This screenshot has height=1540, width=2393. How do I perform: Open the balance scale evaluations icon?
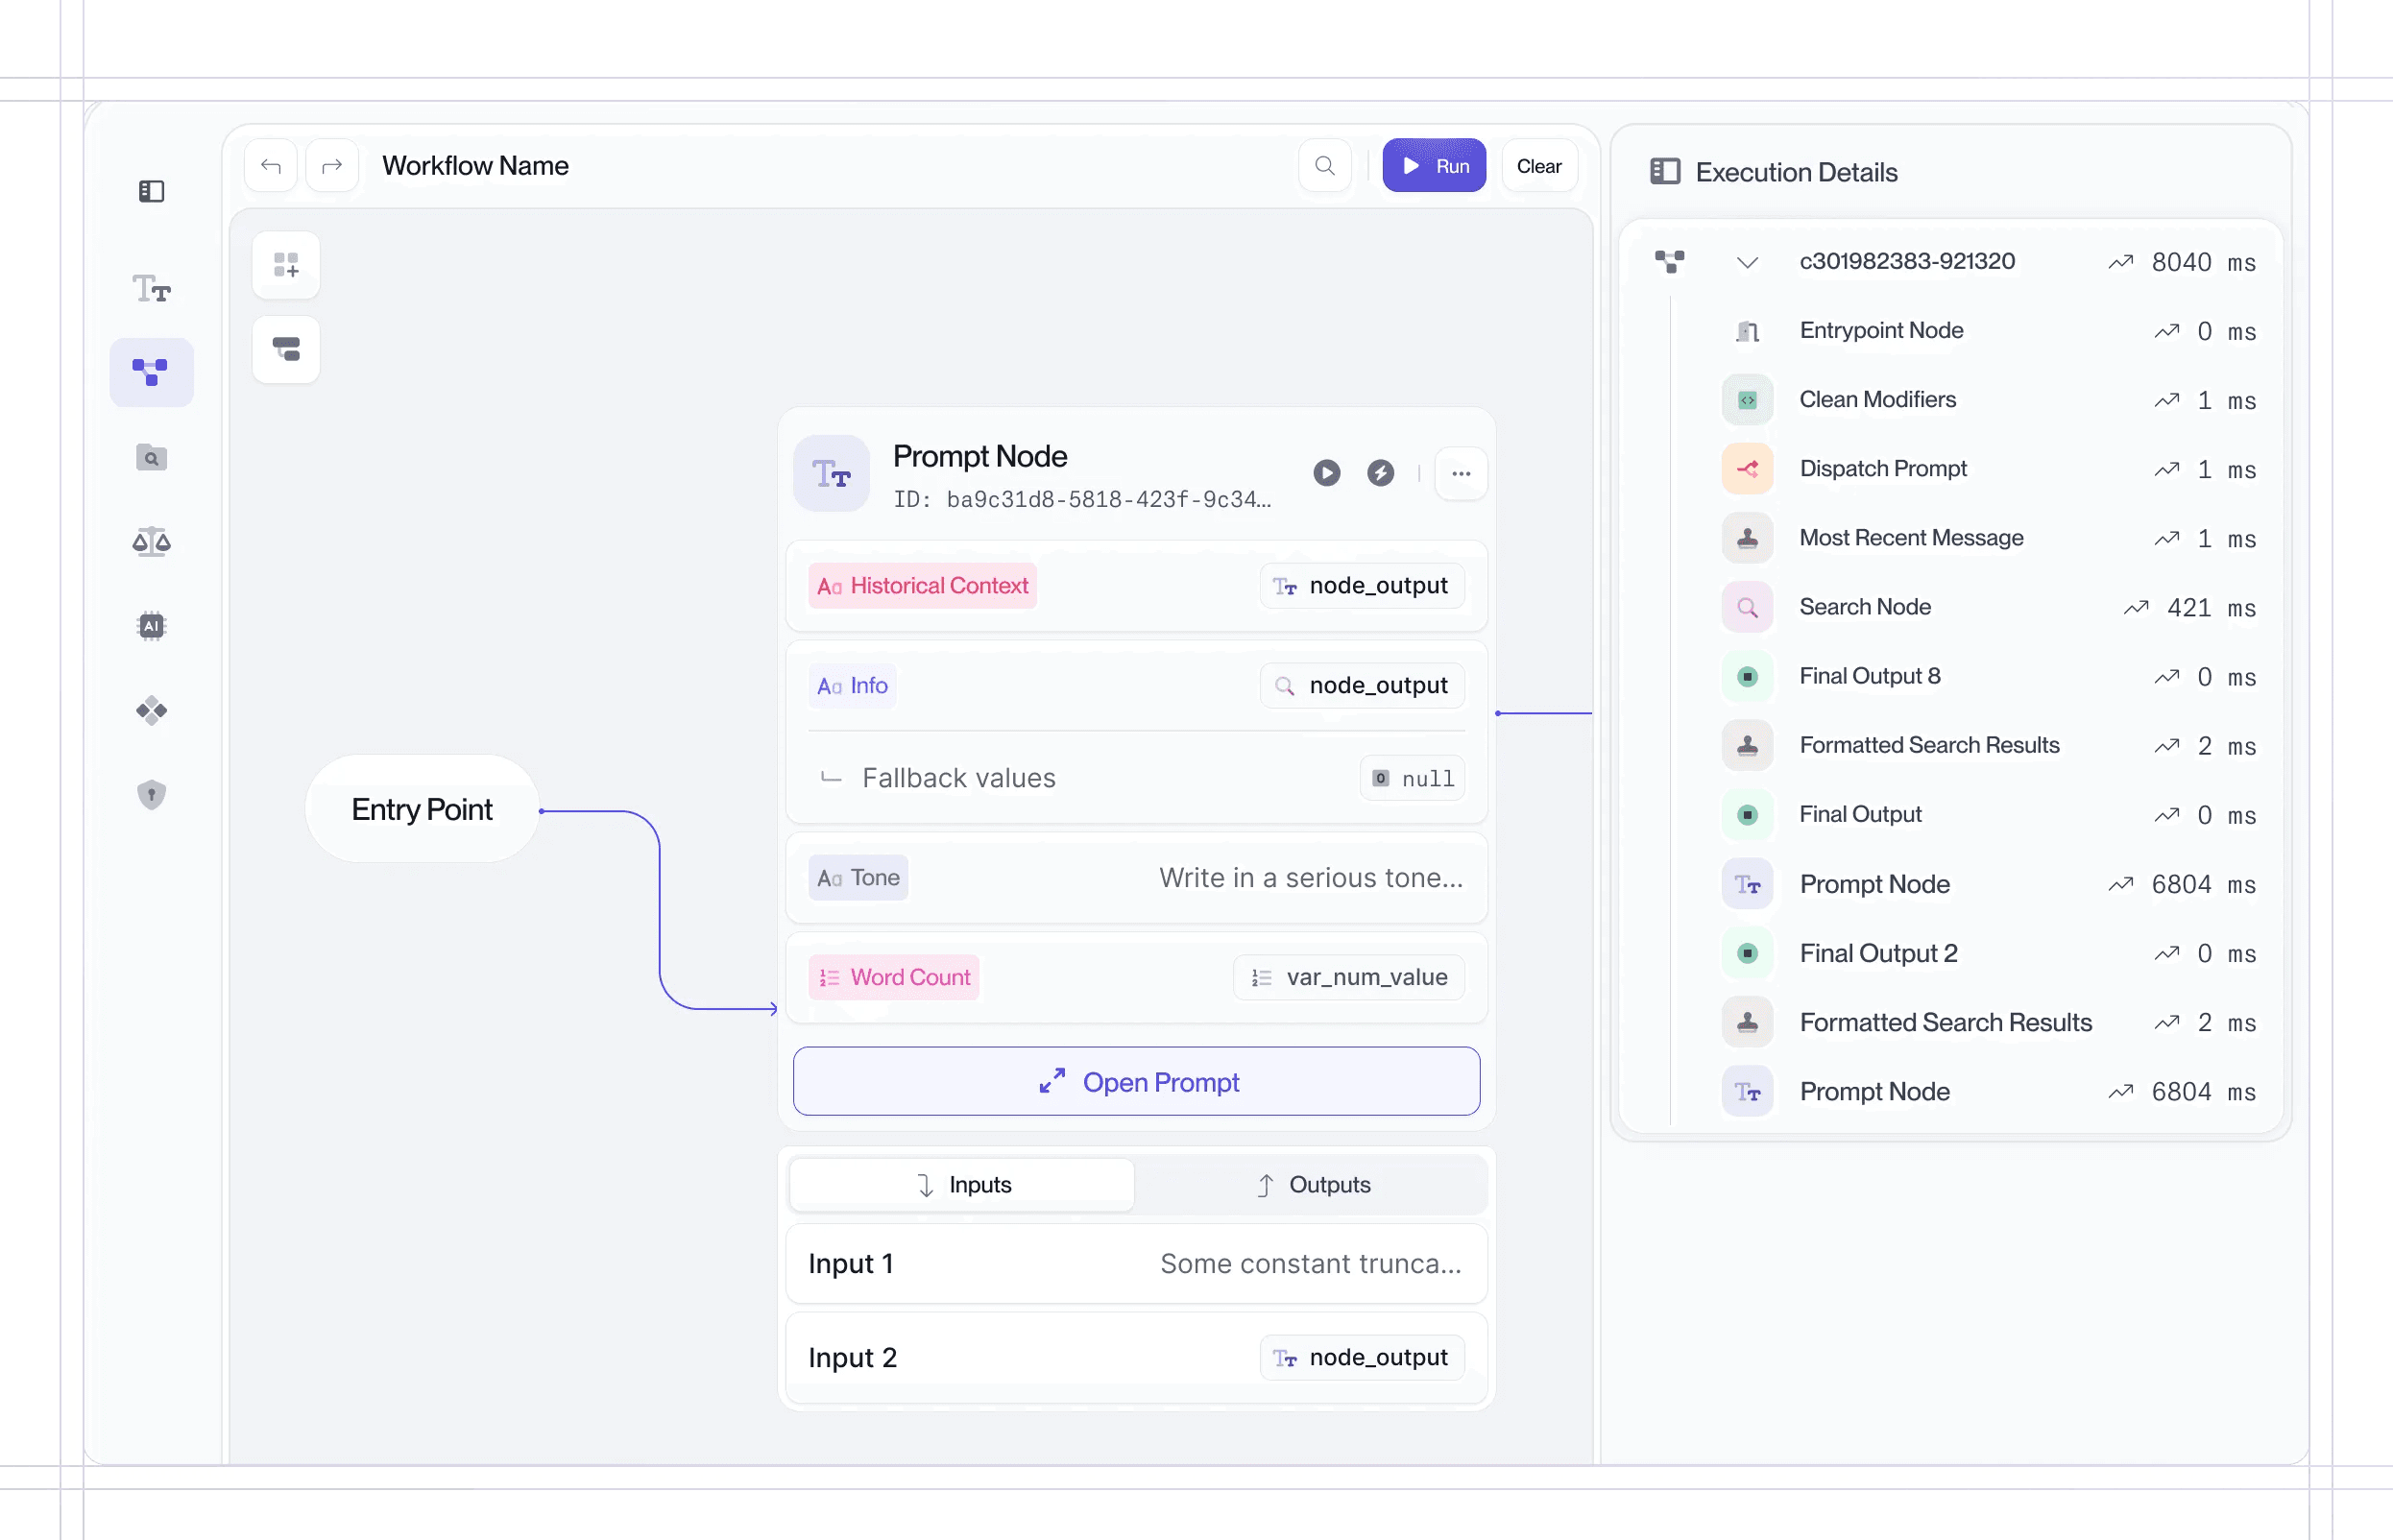coord(151,542)
